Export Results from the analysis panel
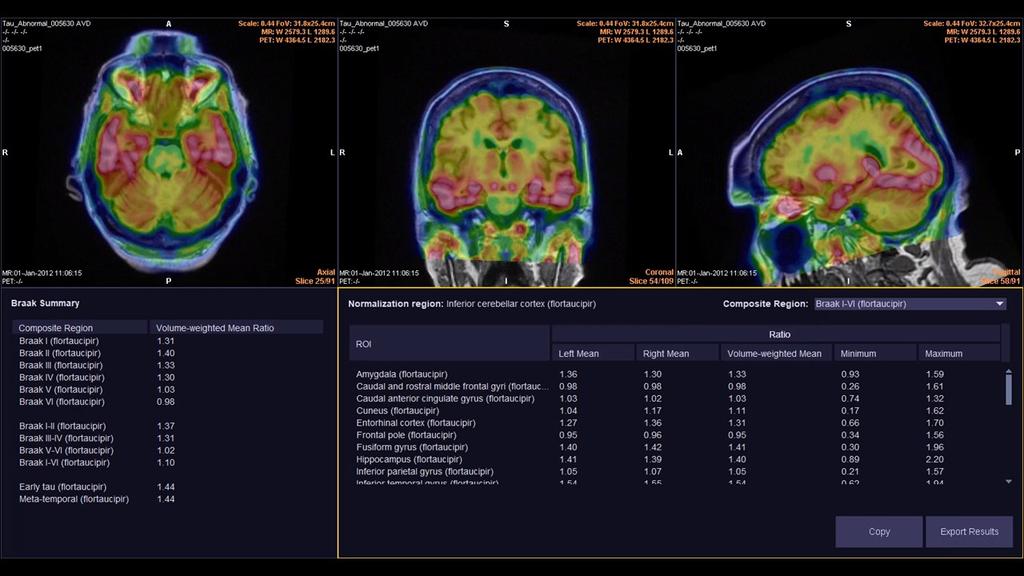The image size is (1024, 576). click(x=967, y=531)
